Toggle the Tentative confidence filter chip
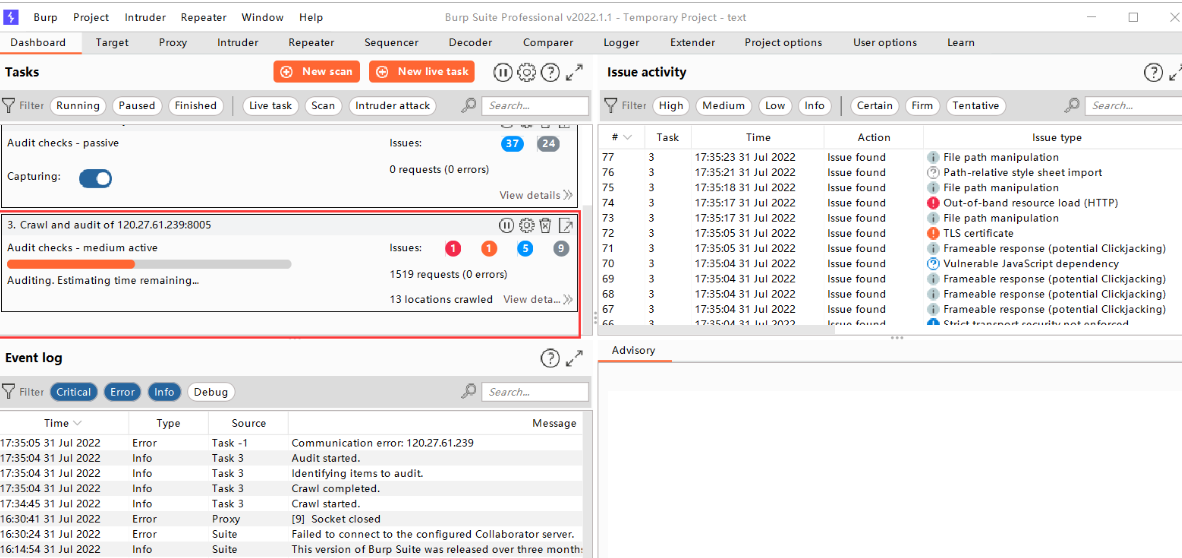This screenshot has height=558, width=1182. [975, 106]
